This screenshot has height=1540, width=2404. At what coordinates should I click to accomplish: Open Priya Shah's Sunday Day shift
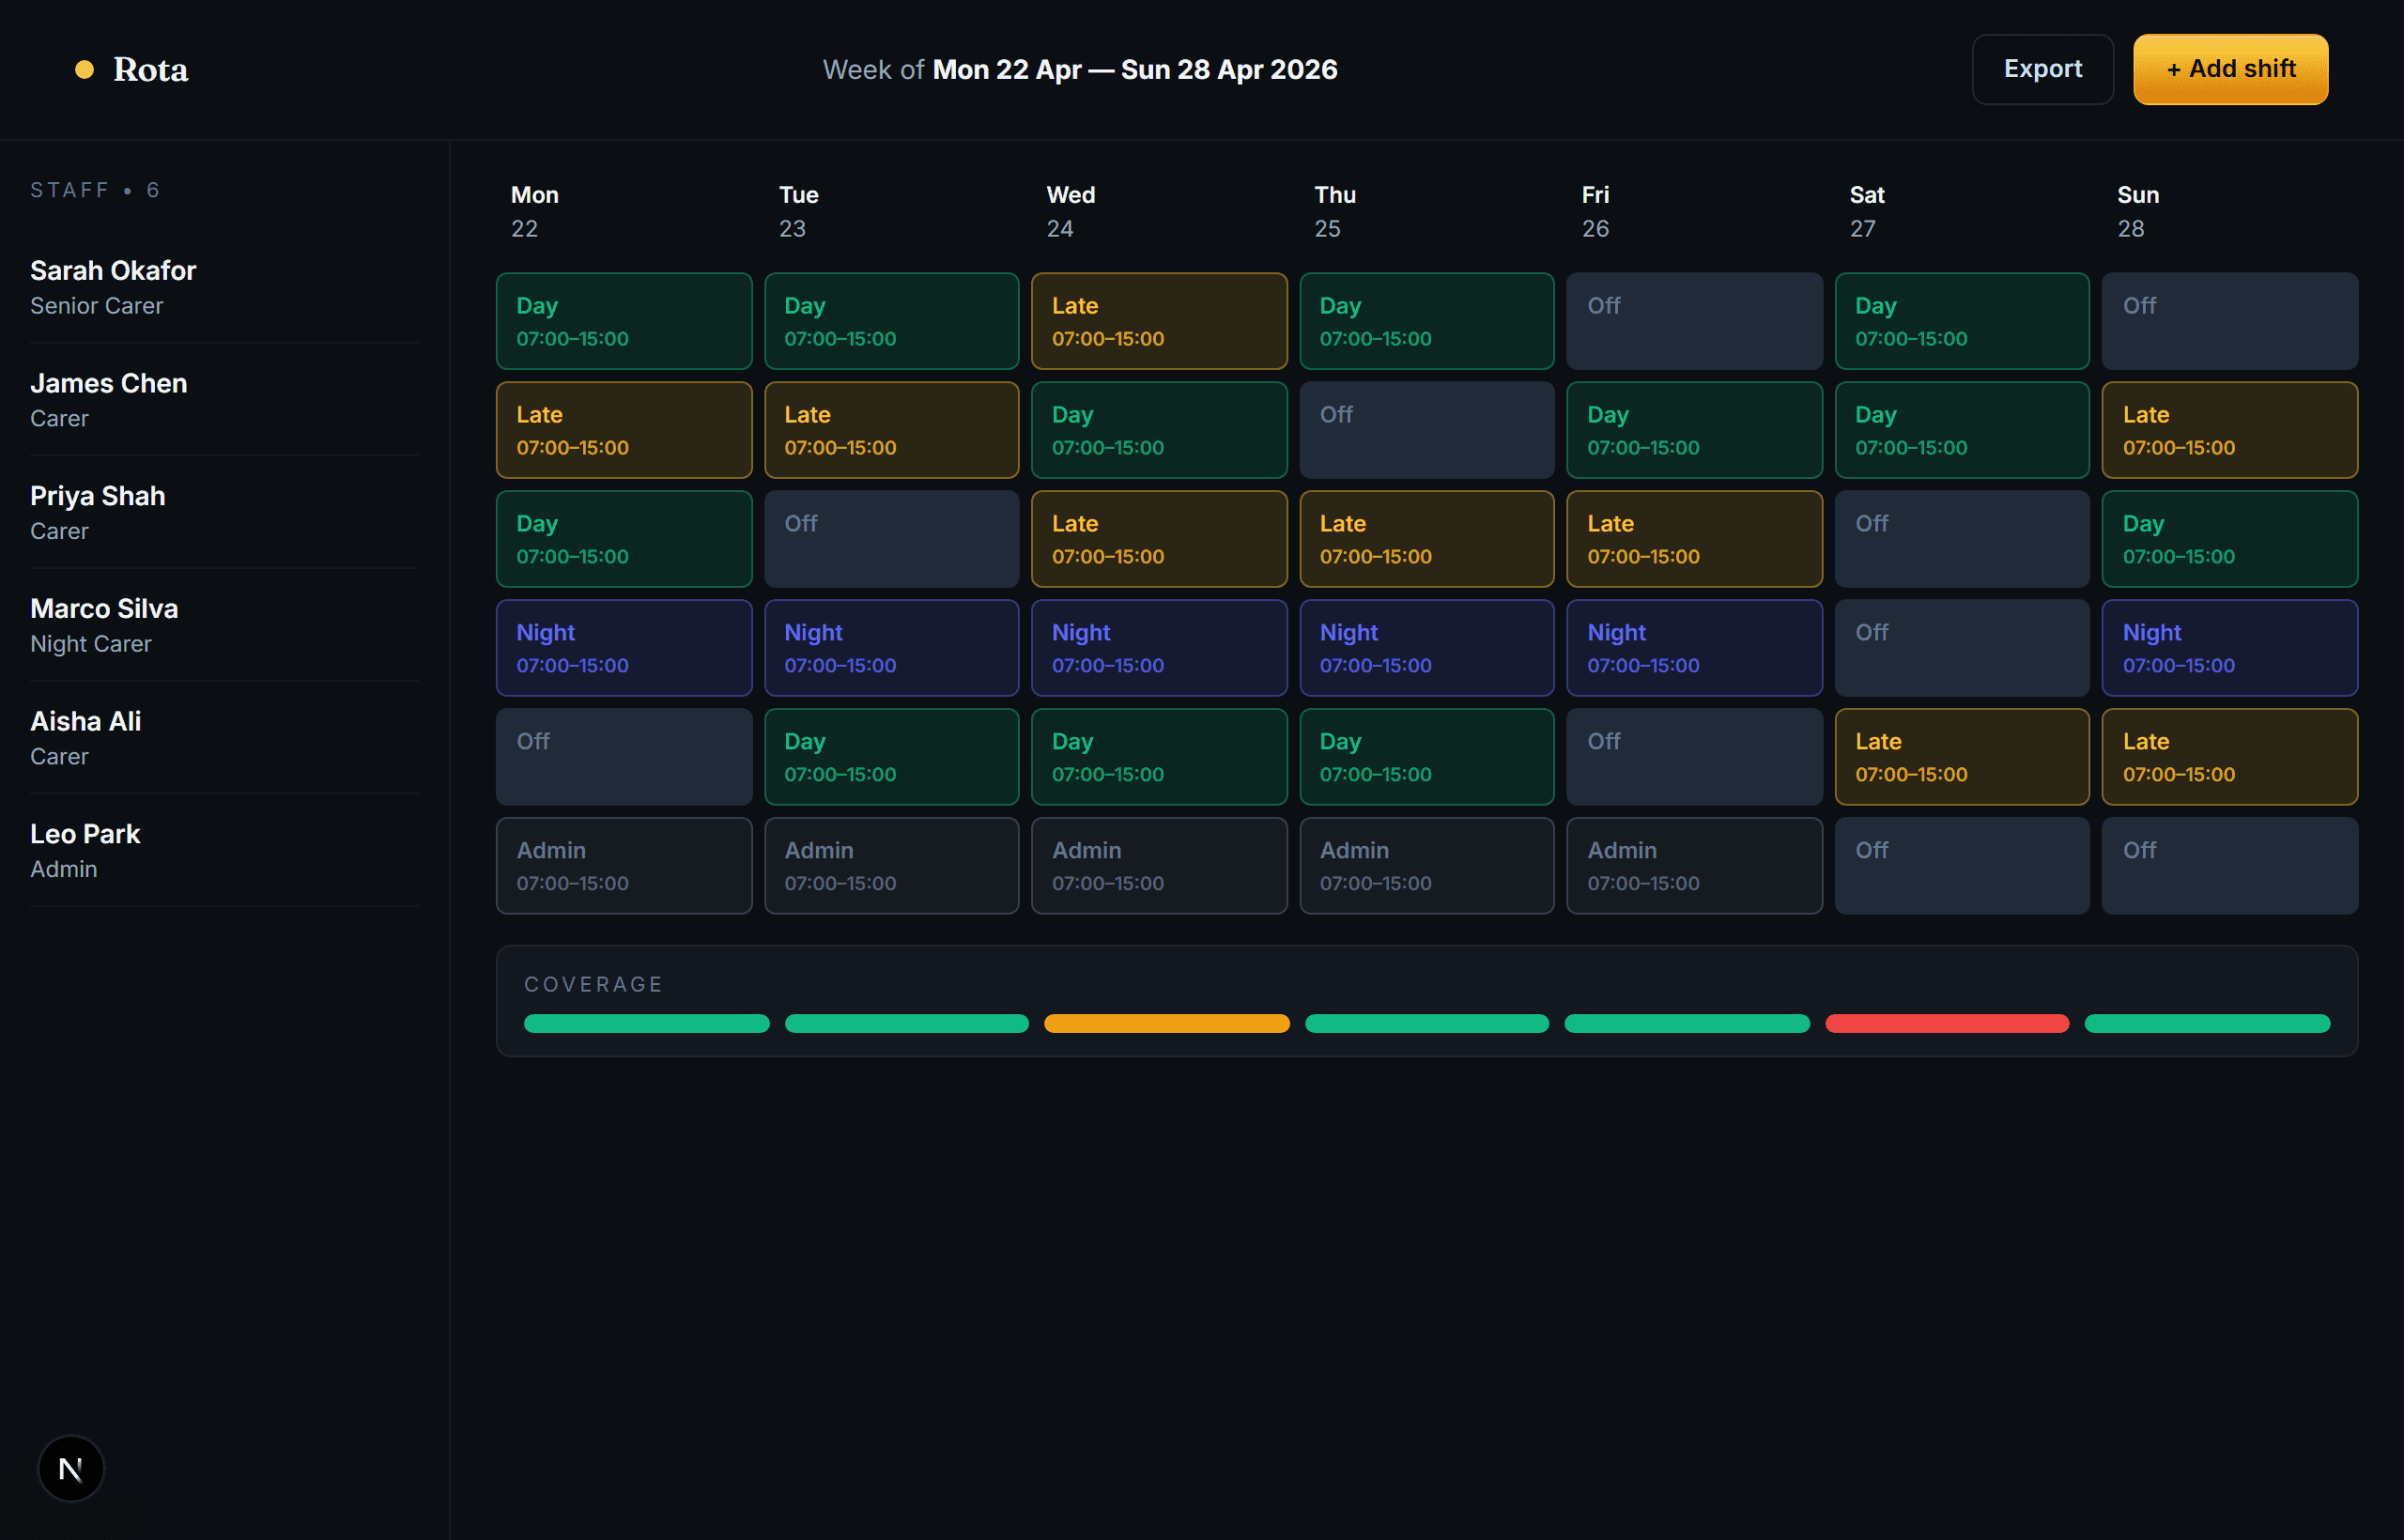point(2229,539)
